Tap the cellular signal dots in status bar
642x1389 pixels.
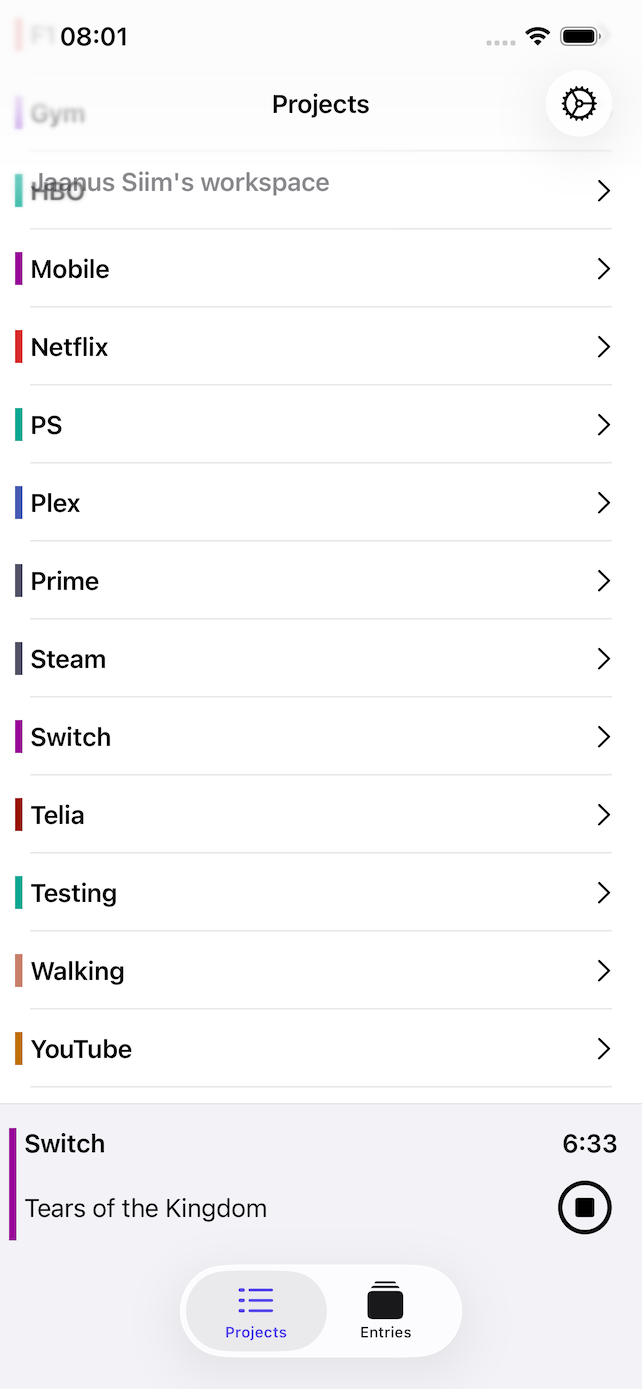point(499,38)
